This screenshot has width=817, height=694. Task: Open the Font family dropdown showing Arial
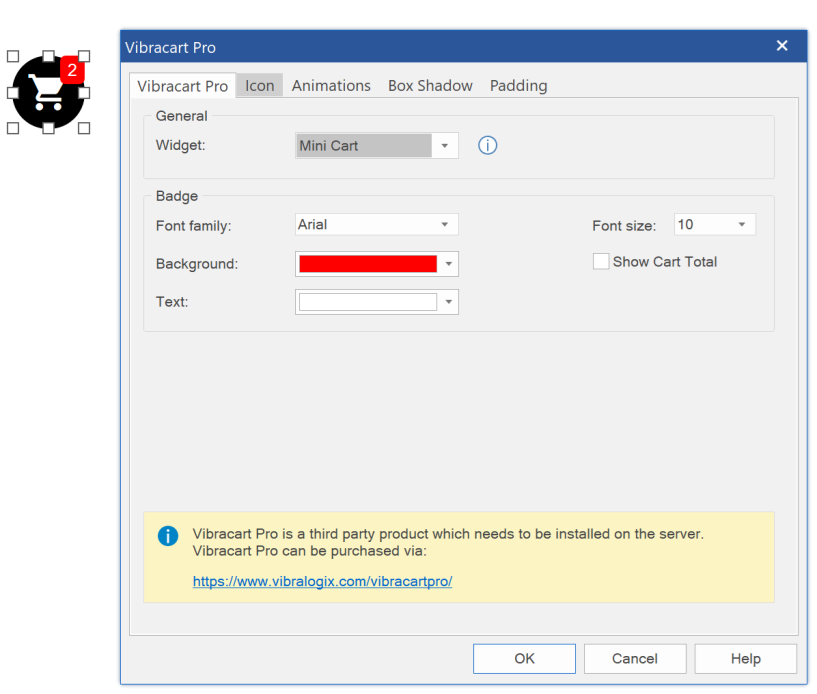[x=377, y=225]
